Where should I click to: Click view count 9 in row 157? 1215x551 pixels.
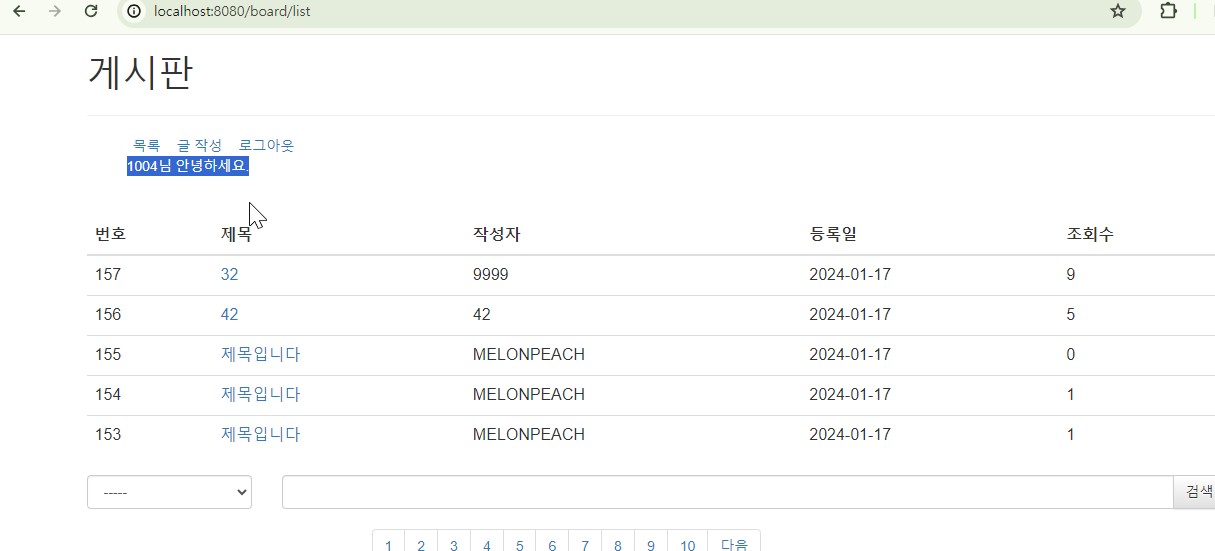tap(1071, 274)
